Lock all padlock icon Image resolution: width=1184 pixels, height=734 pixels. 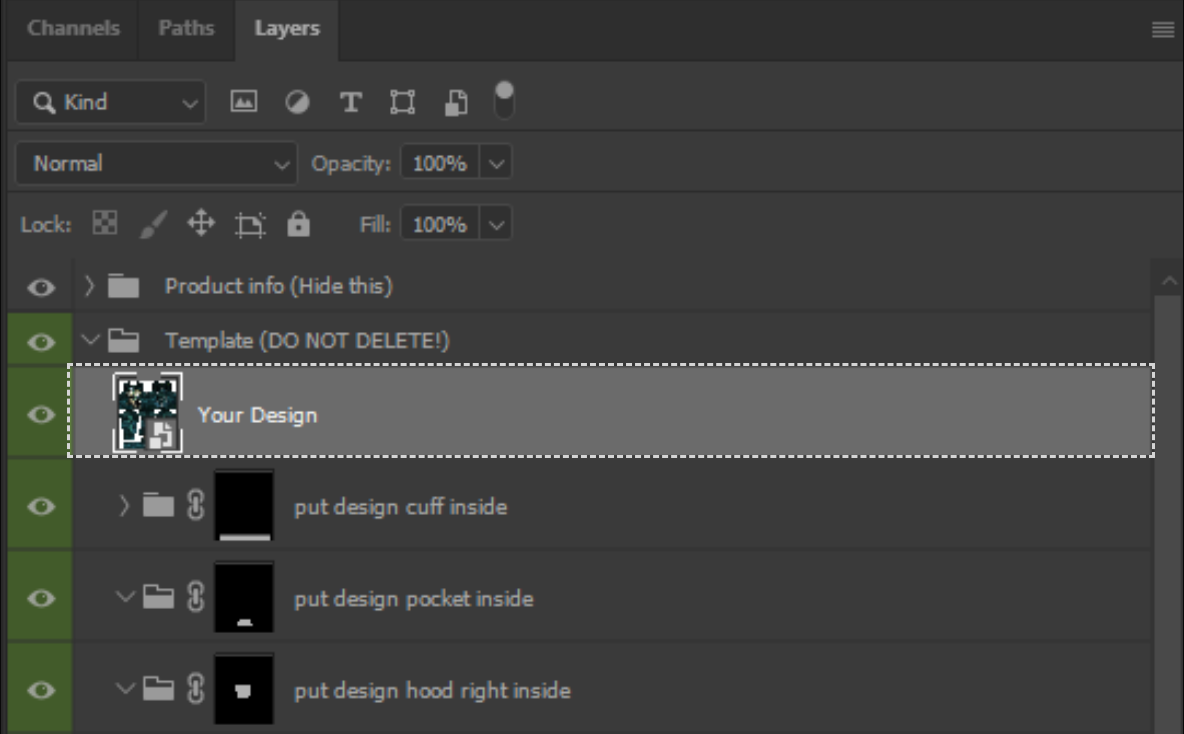298,224
